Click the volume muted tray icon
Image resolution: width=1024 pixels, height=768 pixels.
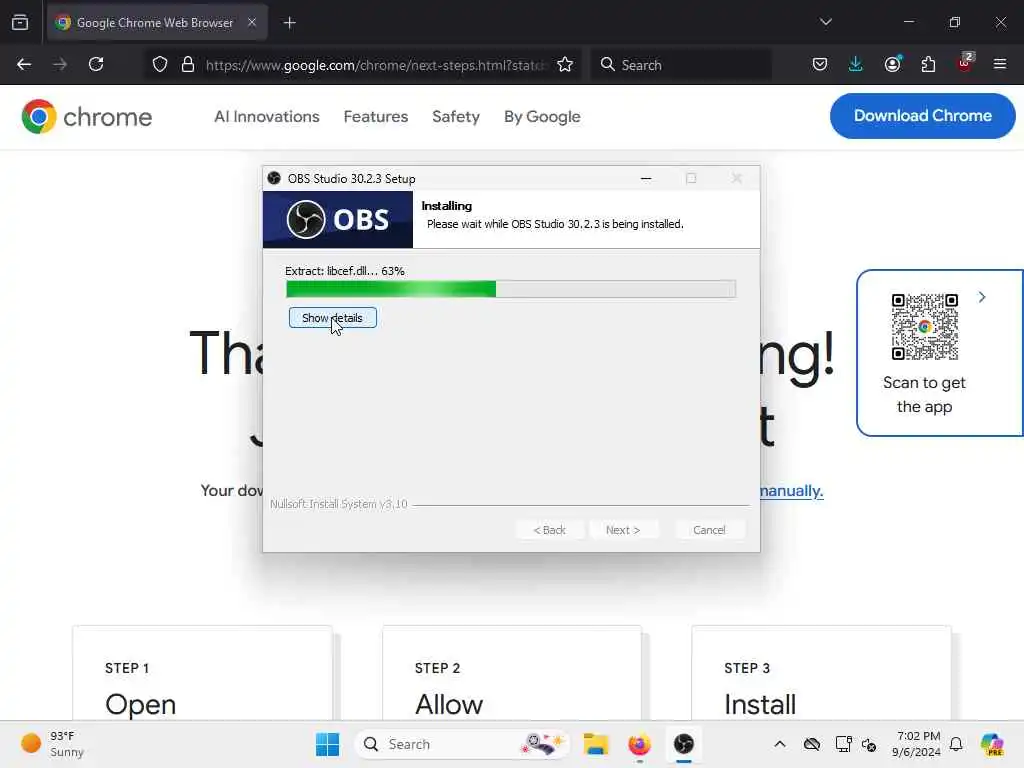point(869,744)
